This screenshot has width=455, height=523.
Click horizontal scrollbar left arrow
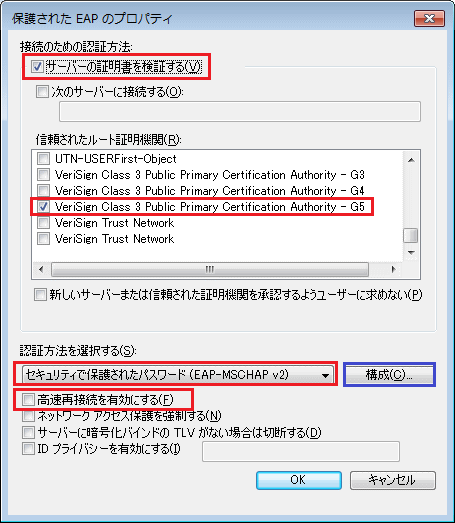coord(41,269)
